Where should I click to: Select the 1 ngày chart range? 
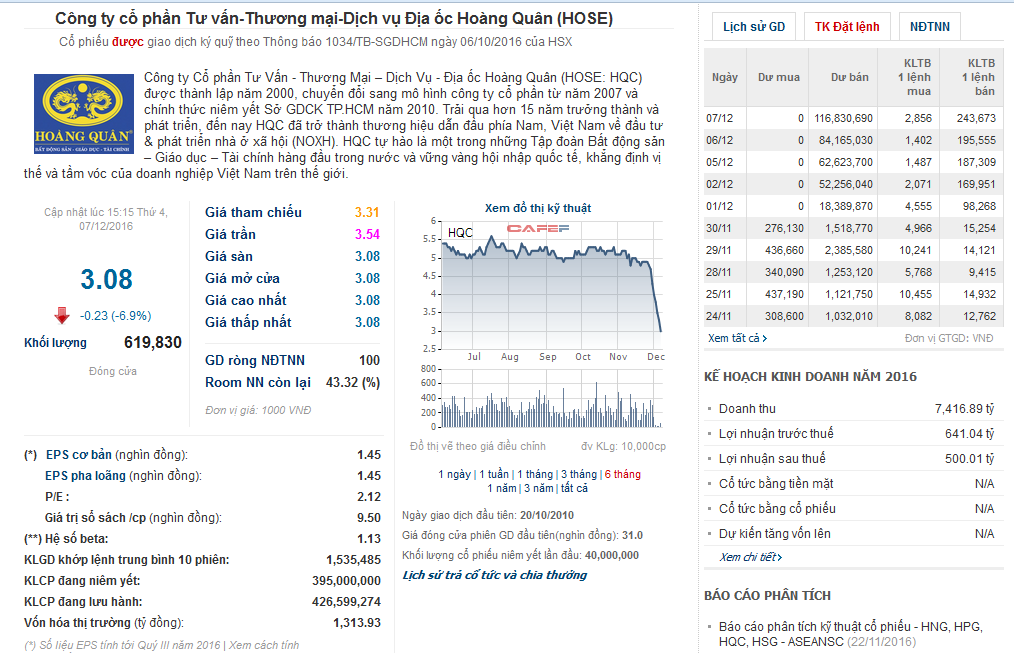click(455, 474)
